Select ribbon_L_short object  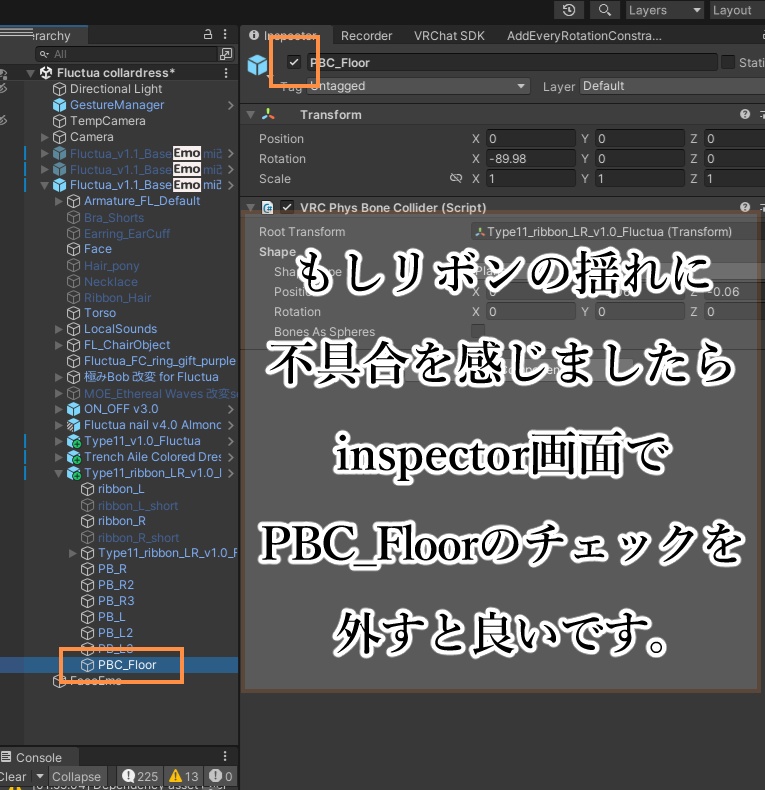[x=138, y=505]
